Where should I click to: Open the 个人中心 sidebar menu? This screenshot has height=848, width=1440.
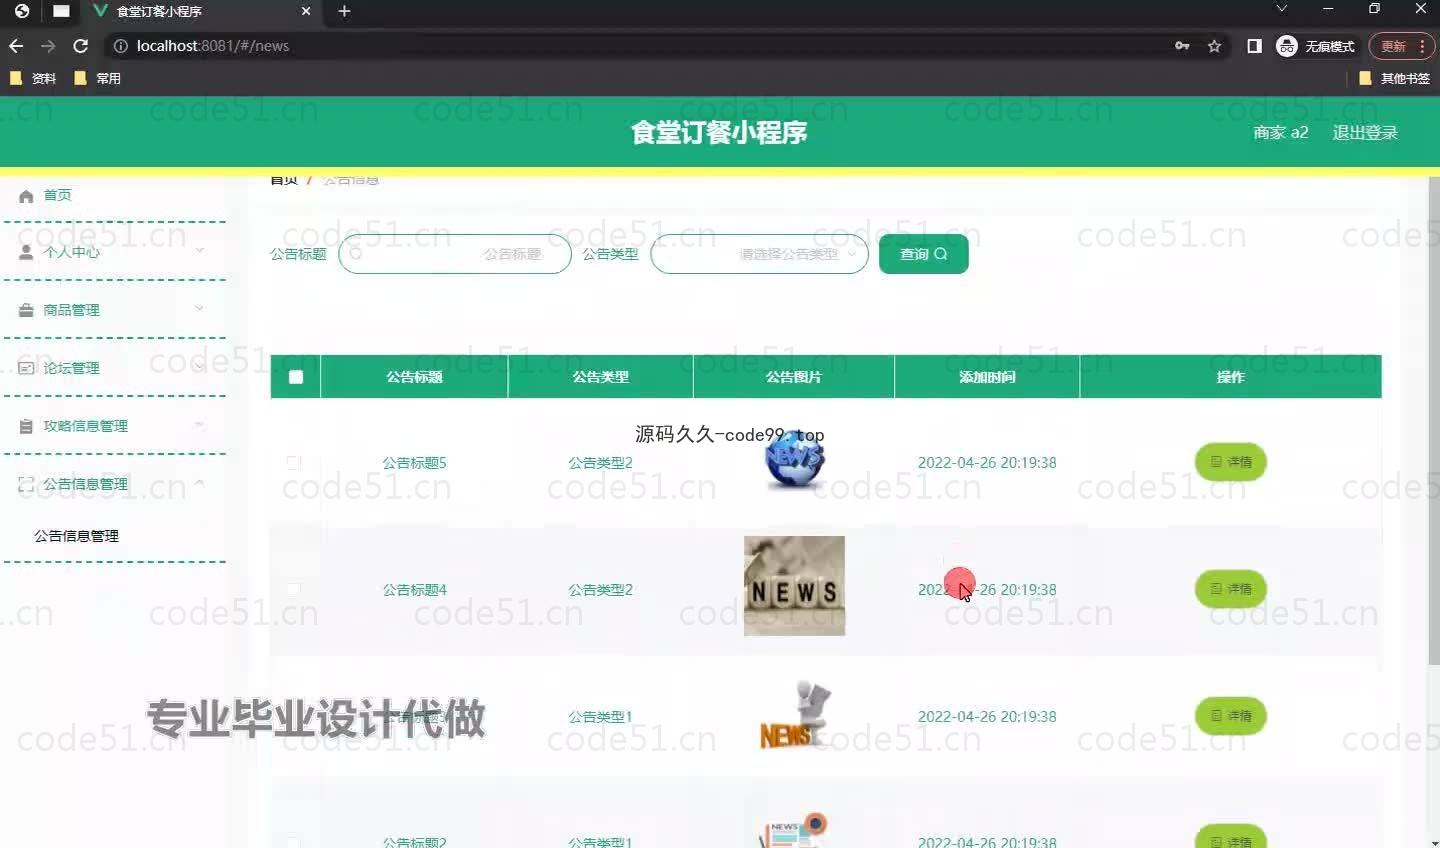click(x=114, y=252)
